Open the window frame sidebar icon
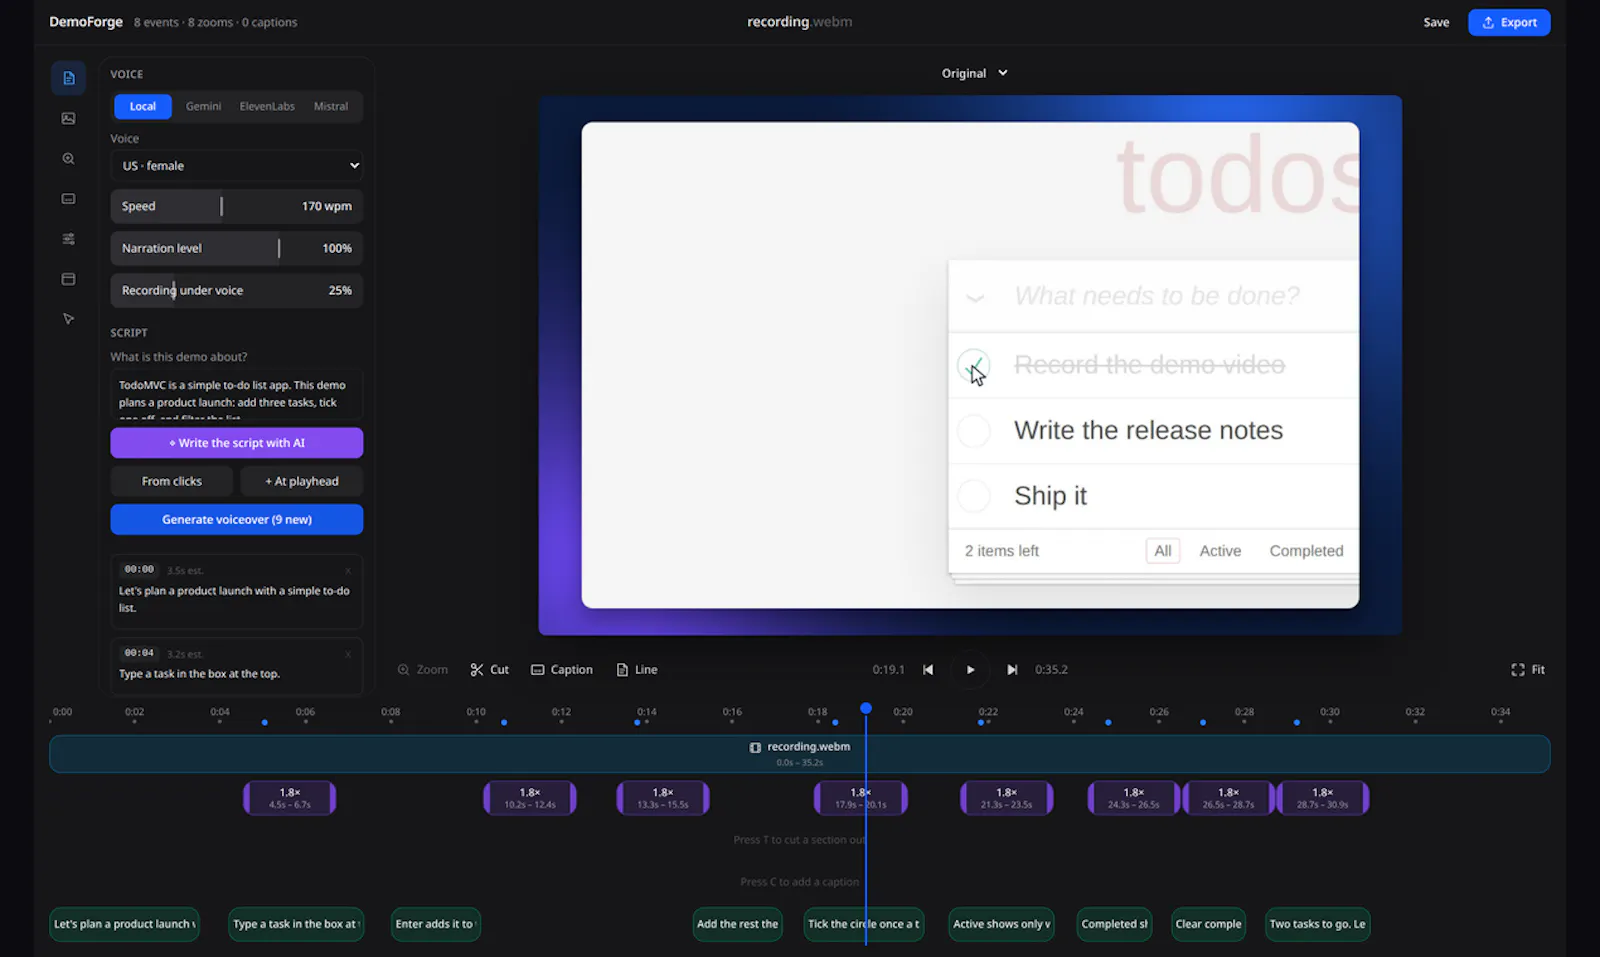Viewport: 1600px width, 957px height. point(68,279)
